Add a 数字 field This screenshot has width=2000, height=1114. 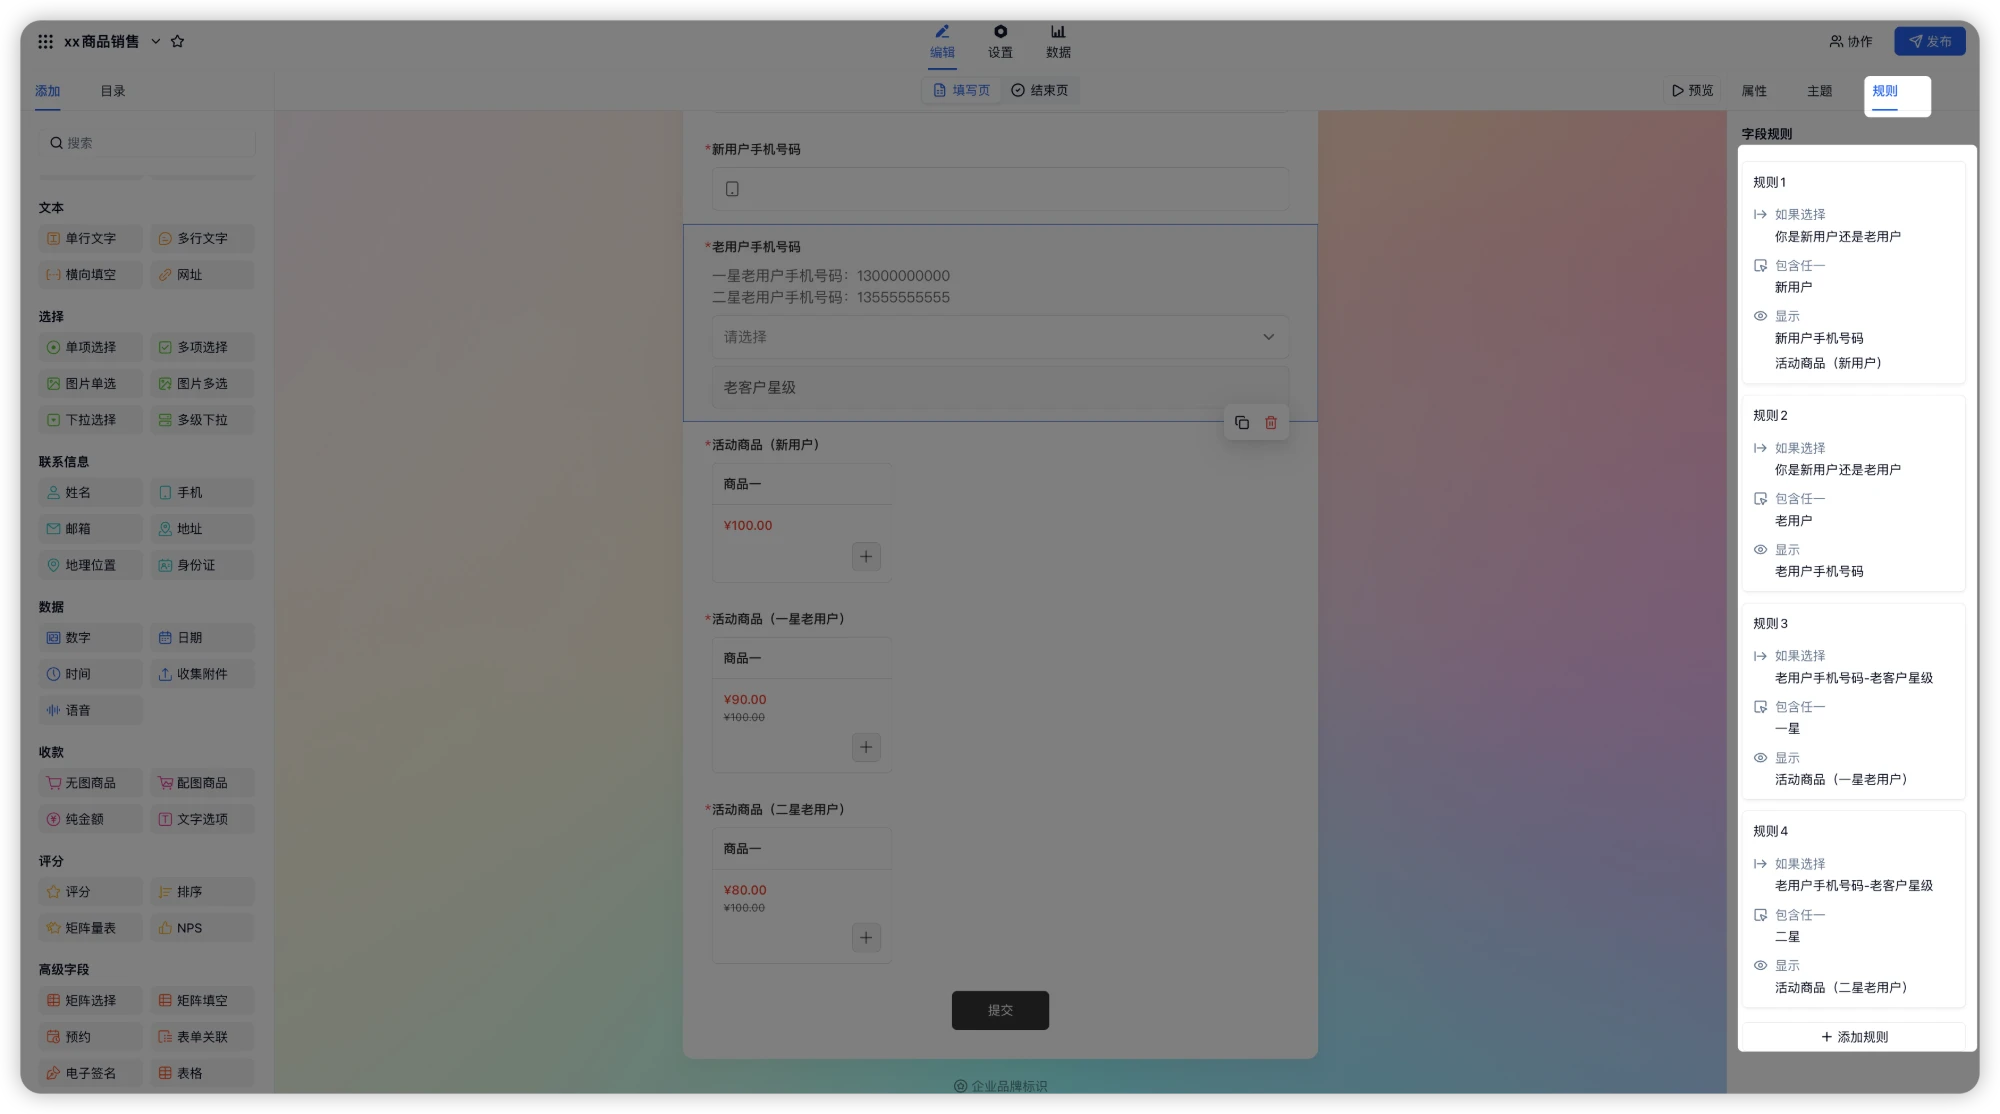tap(91, 638)
